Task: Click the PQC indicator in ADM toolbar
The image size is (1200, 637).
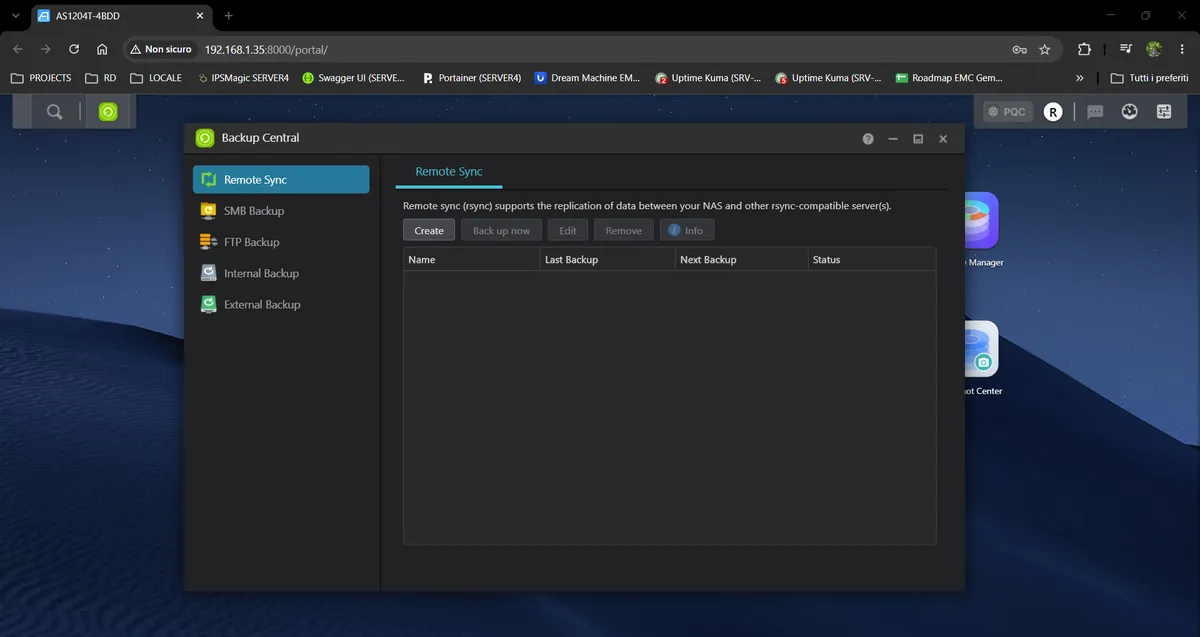Action: coord(1008,112)
